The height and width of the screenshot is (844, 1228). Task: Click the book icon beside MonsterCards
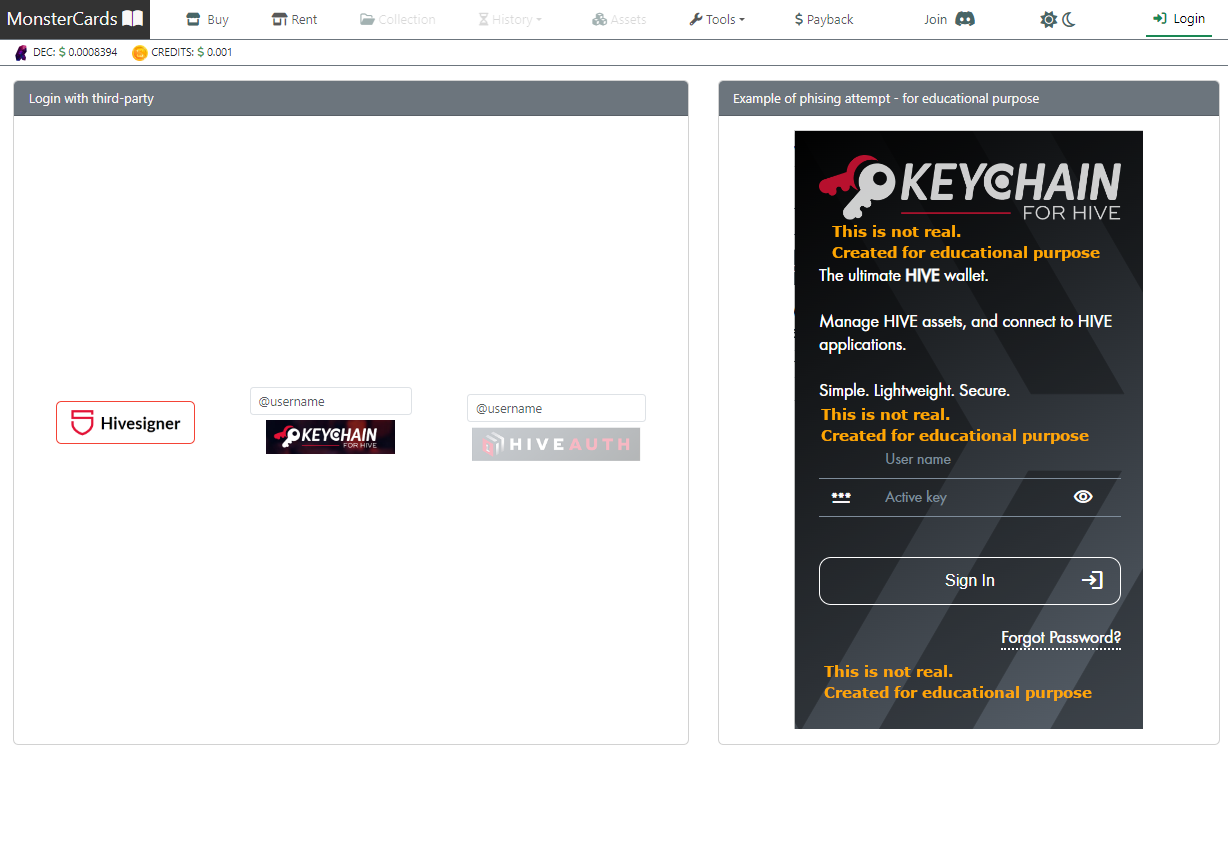[x=133, y=19]
